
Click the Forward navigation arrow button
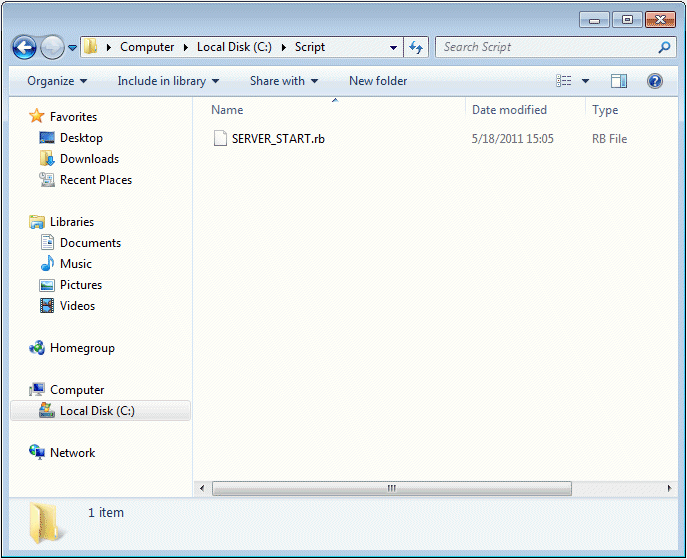pyautogui.click(x=52, y=47)
